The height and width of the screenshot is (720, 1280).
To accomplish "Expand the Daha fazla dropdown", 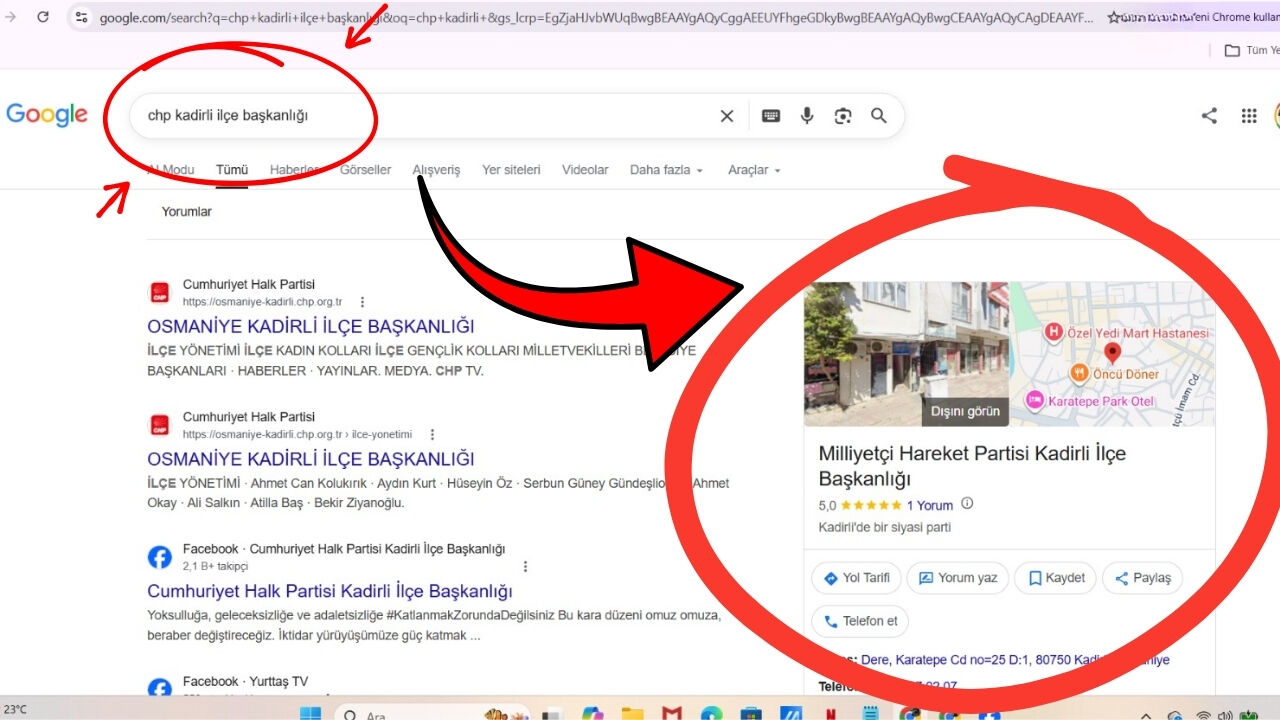I will click(x=666, y=170).
